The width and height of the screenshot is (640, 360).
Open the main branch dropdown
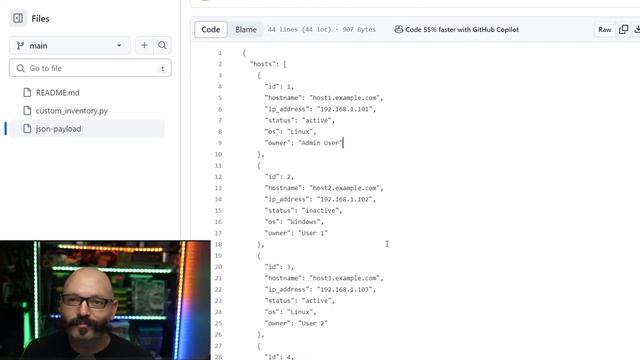[70, 45]
